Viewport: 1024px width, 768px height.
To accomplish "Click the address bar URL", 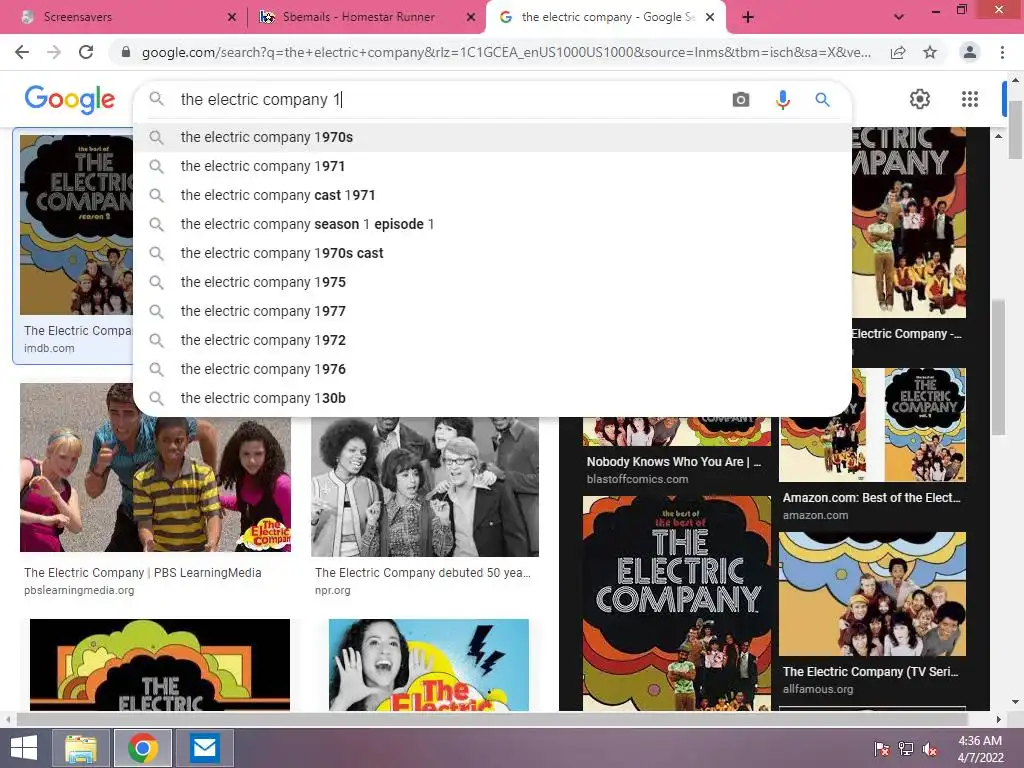I will click(x=506, y=52).
